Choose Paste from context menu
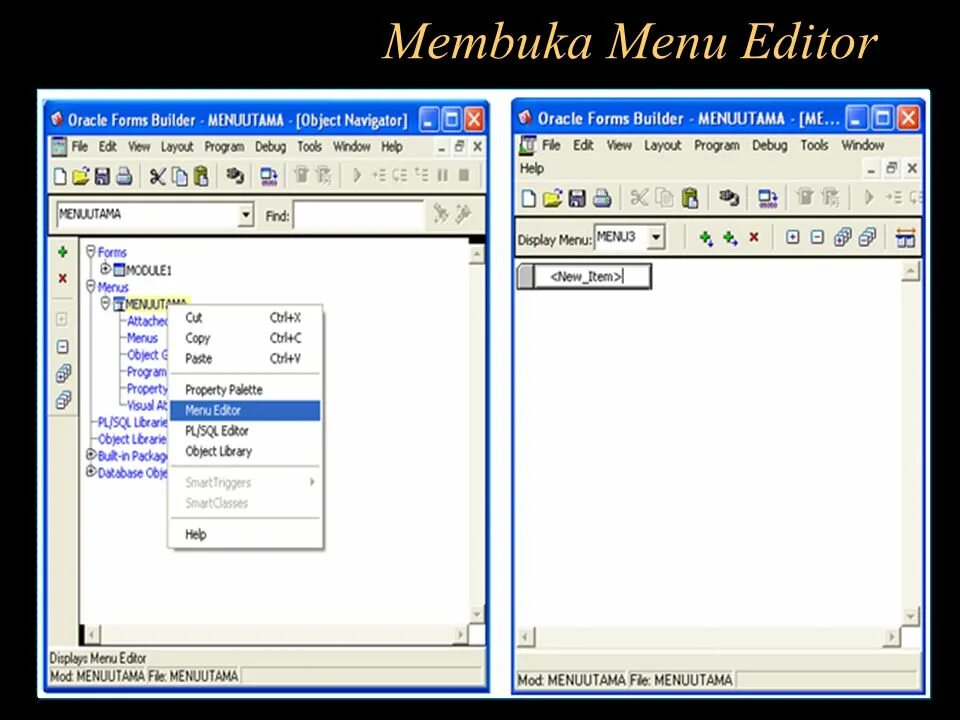The height and width of the screenshot is (720, 960). [x=245, y=359]
